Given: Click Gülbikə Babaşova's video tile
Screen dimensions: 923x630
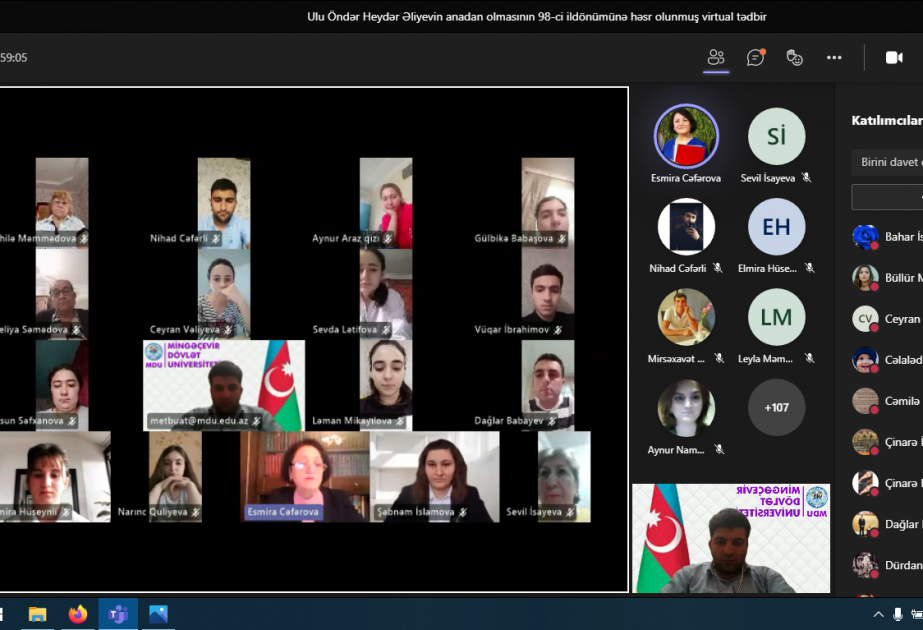Looking at the screenshot, I should [547, 203].
